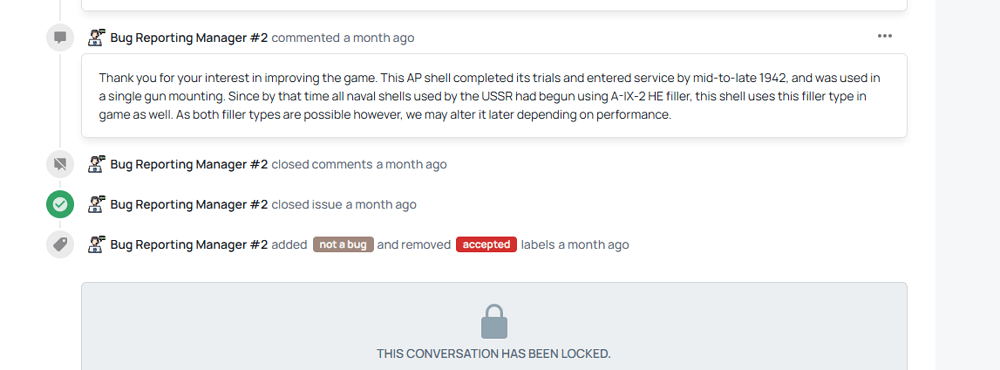This screenshot has width=1000, height=370.
Task: Open Bug Reporting Manager #2 link in closed comments row
Action: (x=189, y=164)
